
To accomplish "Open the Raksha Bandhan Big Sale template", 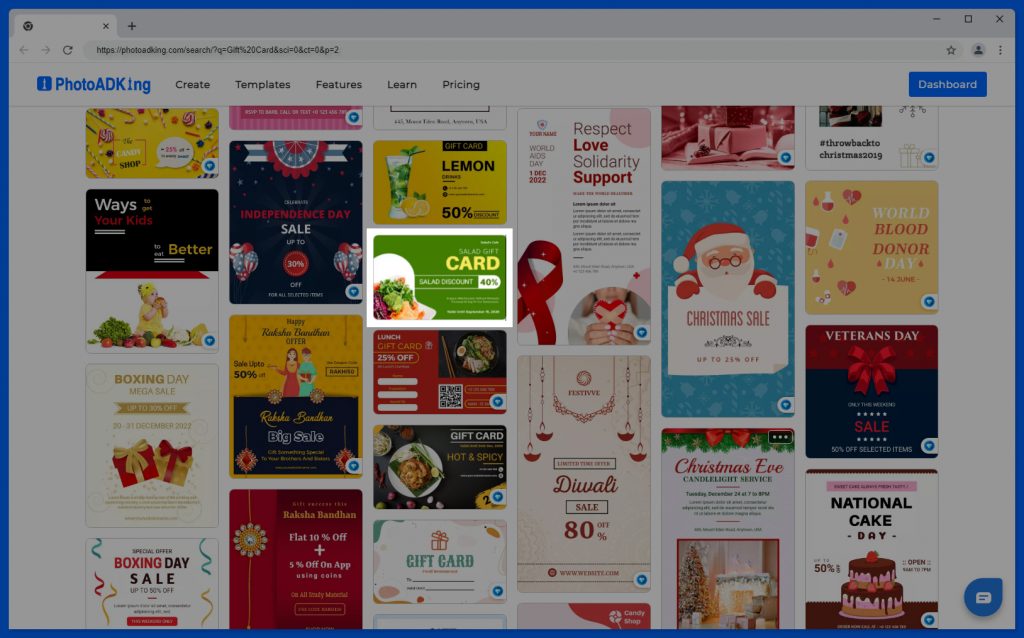I will [296, 396].
